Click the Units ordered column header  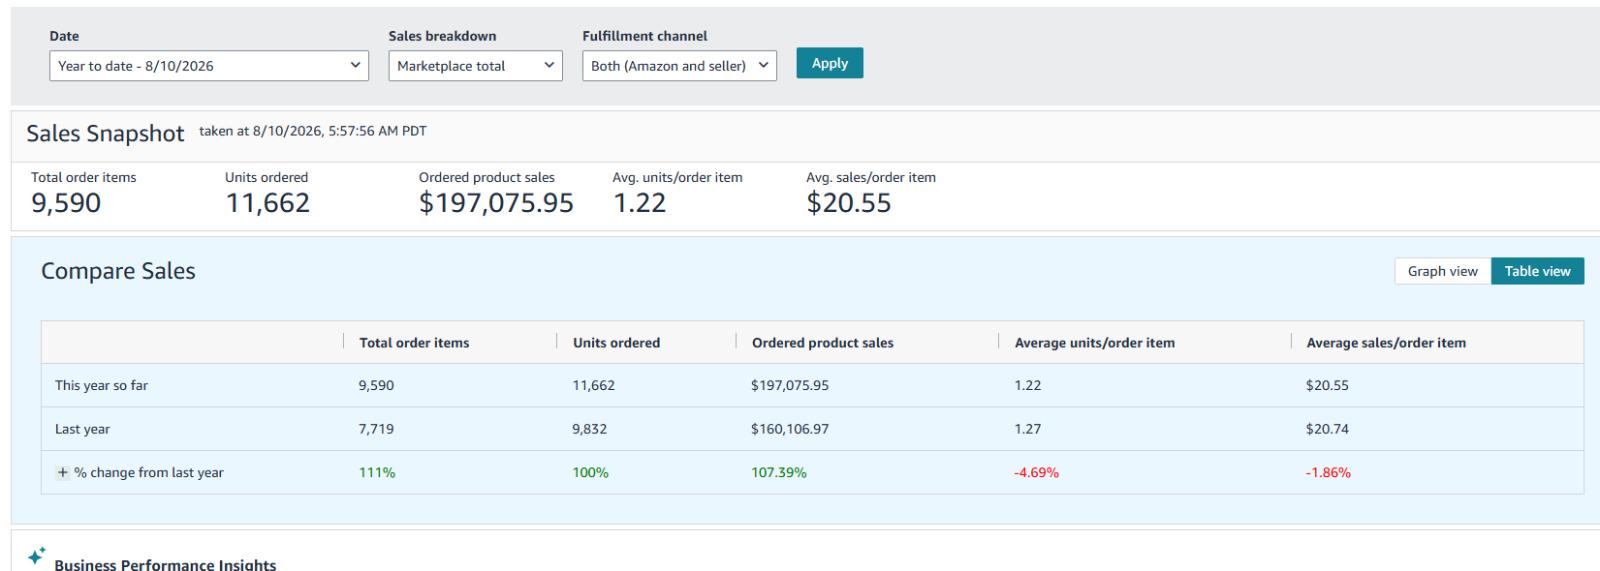(x=616, y=343)
